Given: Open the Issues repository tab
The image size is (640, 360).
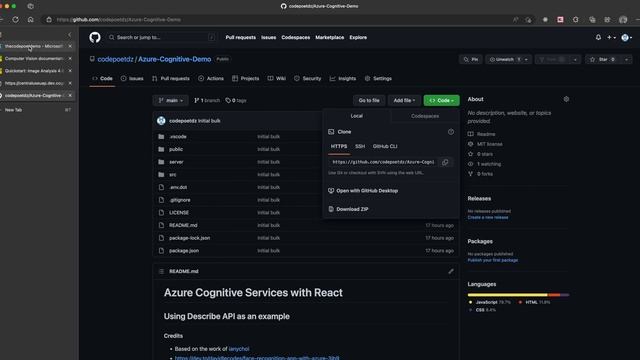Looking at the screenshot, I should [132, 78].
